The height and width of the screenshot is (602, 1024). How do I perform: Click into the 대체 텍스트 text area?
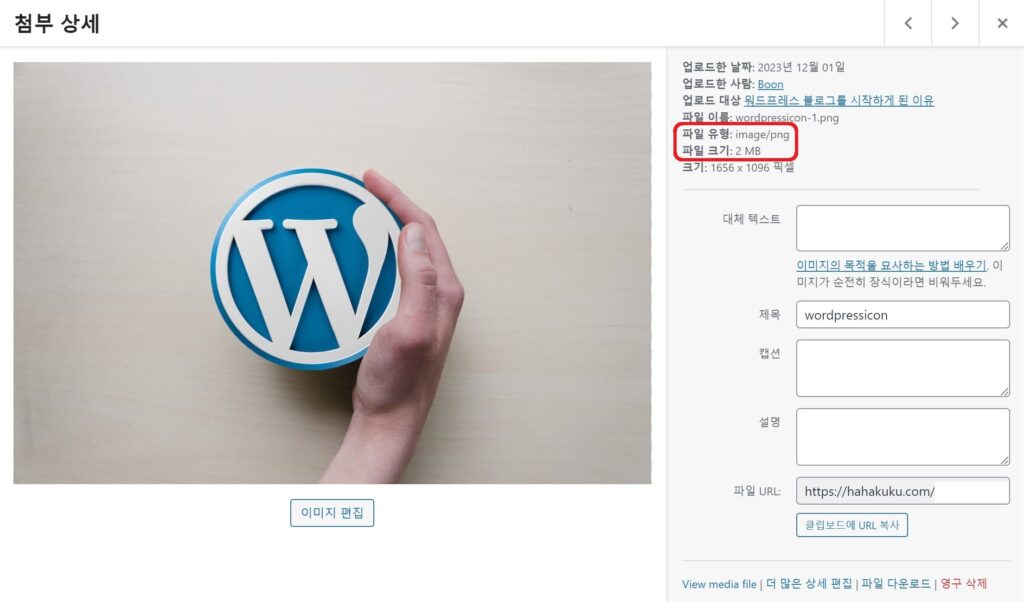click(x=903, y=228)
